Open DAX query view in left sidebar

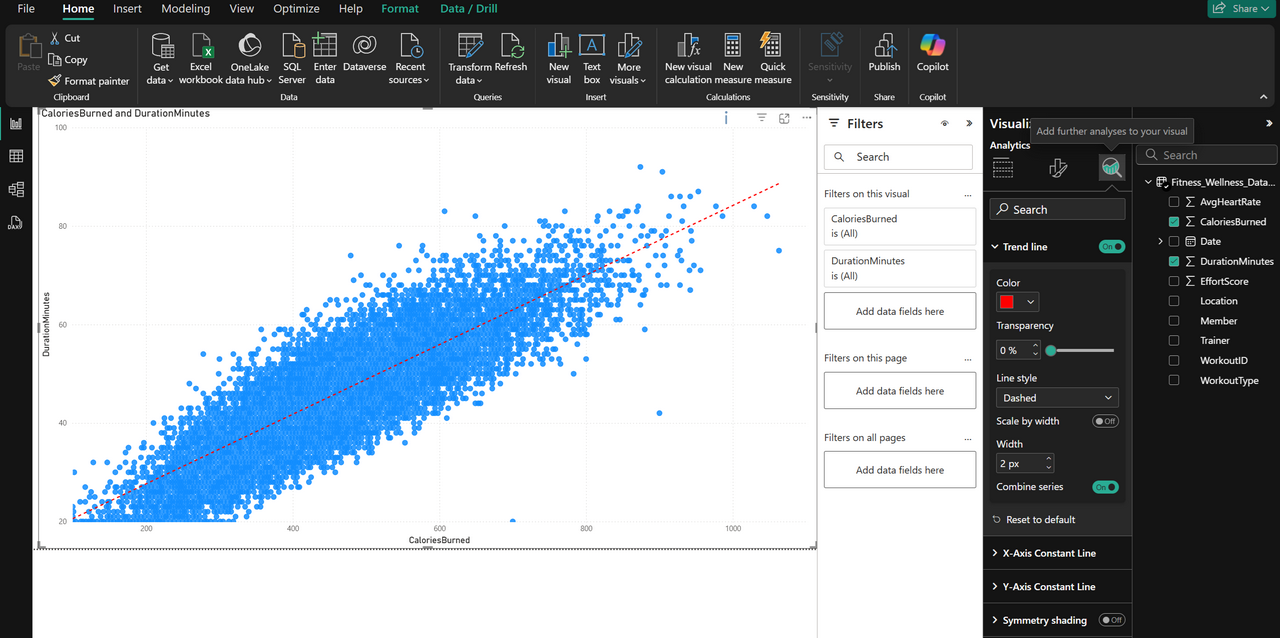(x=16, y=222)
